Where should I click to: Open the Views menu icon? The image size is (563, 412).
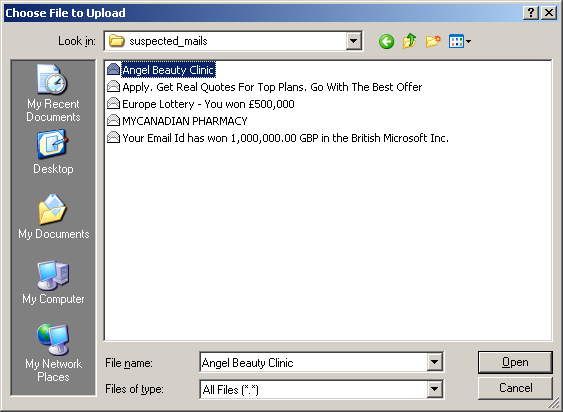(x=460, y=42)
